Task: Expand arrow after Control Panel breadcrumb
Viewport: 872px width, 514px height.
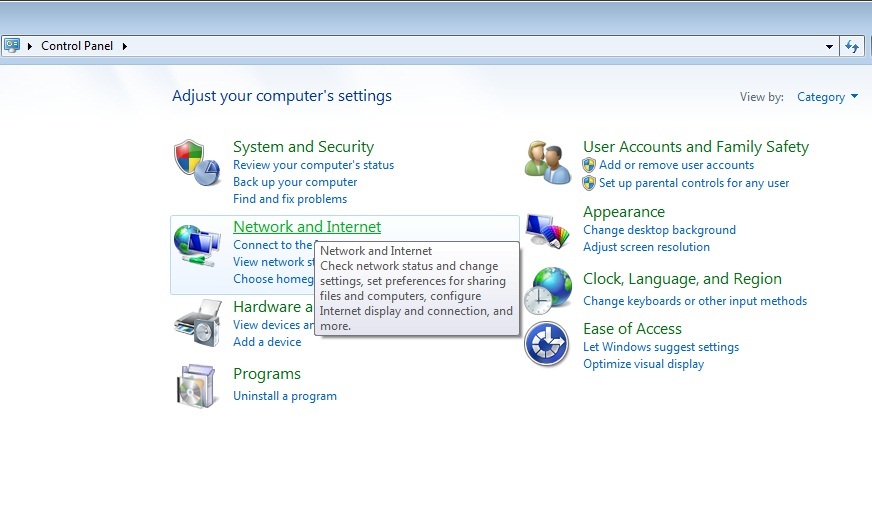Action: [x=125, y=46]
